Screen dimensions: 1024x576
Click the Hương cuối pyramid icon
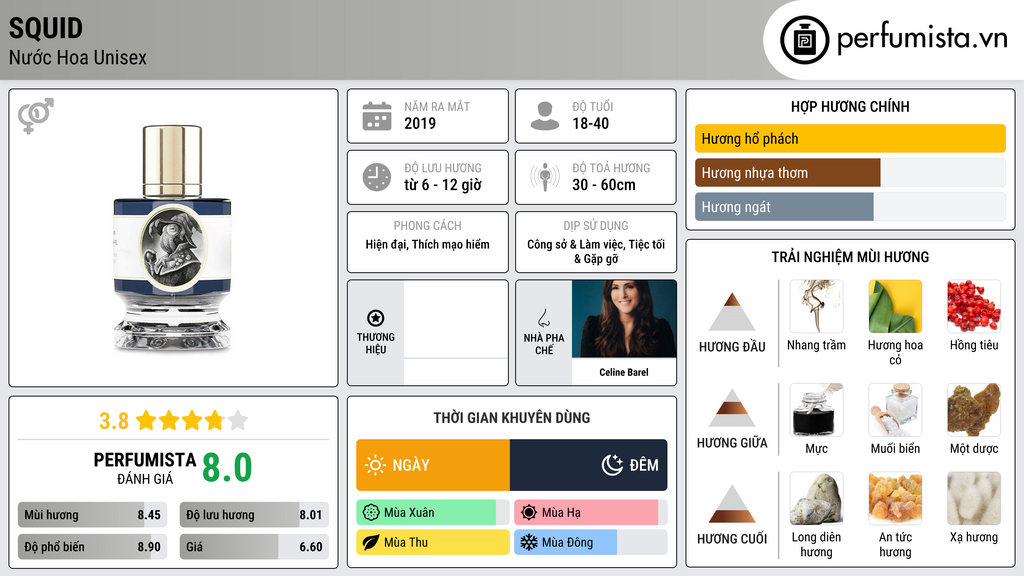point(732,504)
